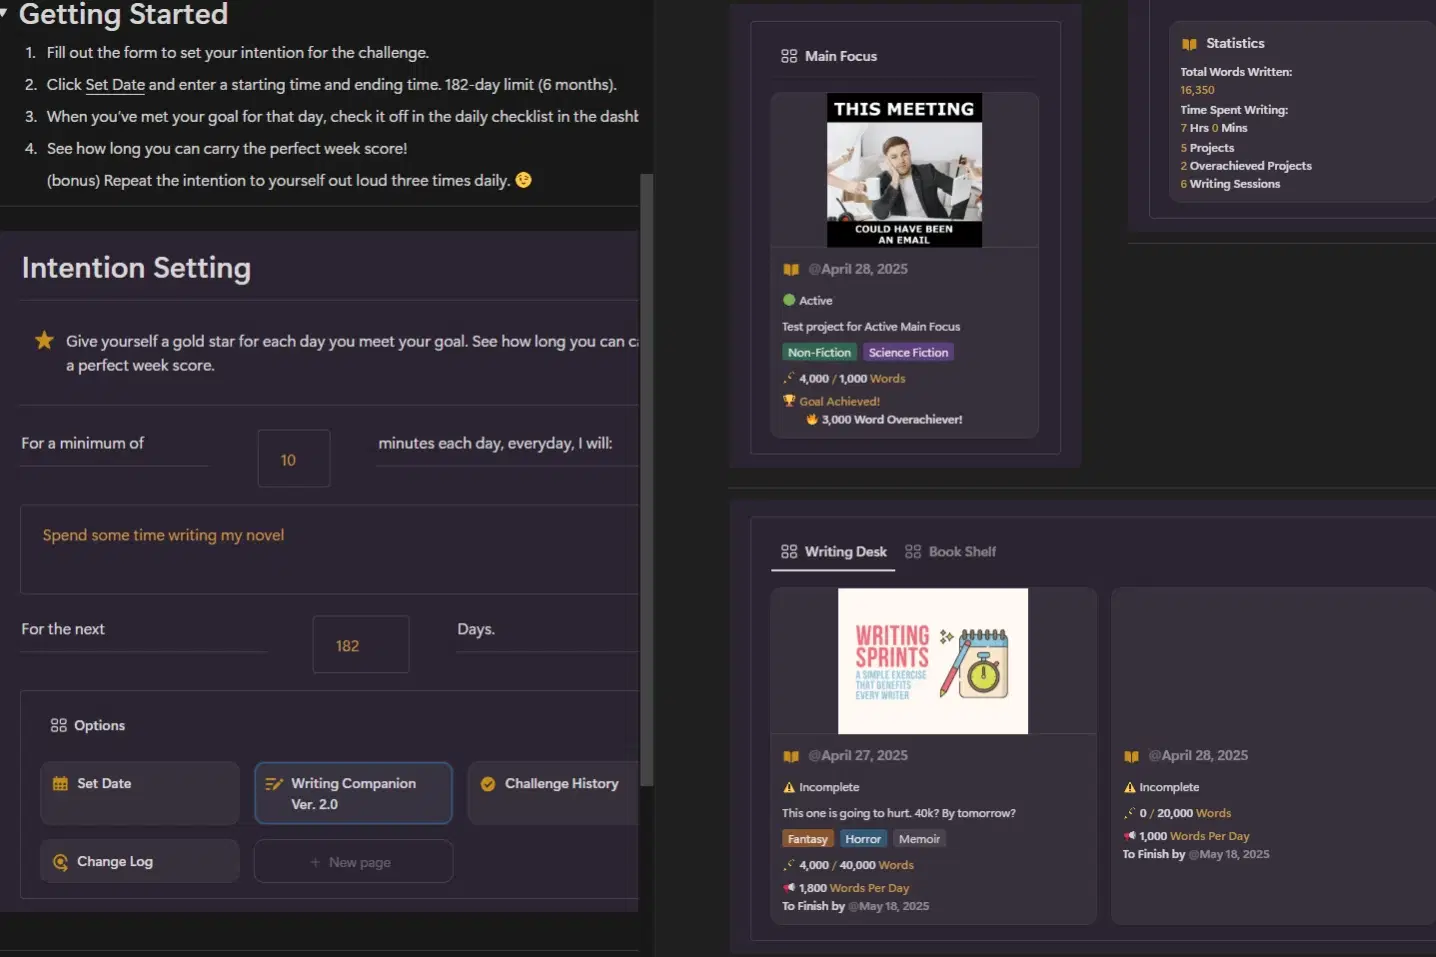Click the gold star callout icon
Viewport: 1436px width, 957px height.
pyautogui.click(x=44, y=341)
